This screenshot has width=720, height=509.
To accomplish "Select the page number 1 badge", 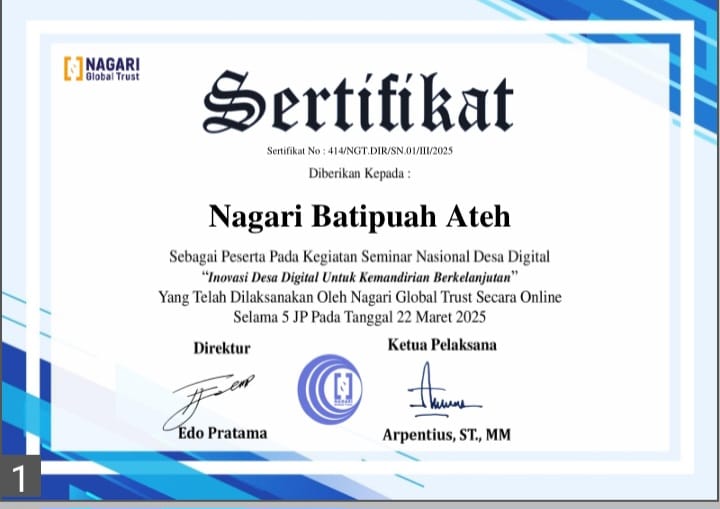I will pos(21,476).
